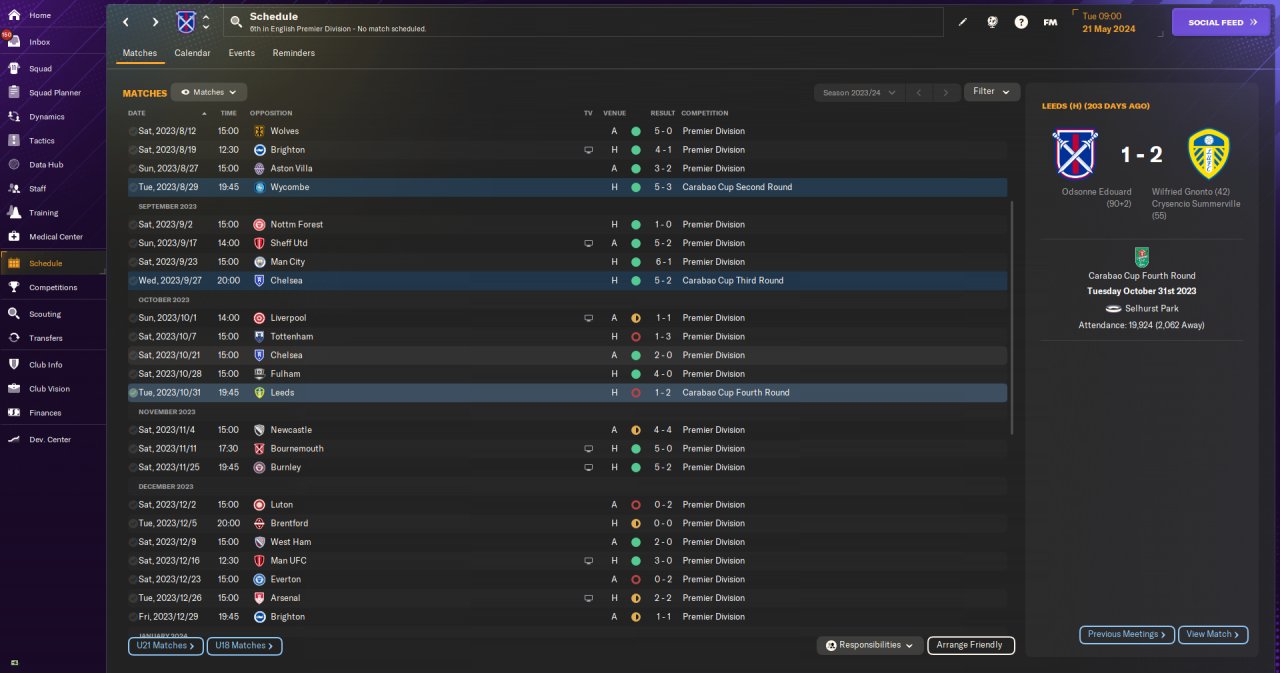Toggle selection circle for Nottm Forest match

tap(133, 225)
